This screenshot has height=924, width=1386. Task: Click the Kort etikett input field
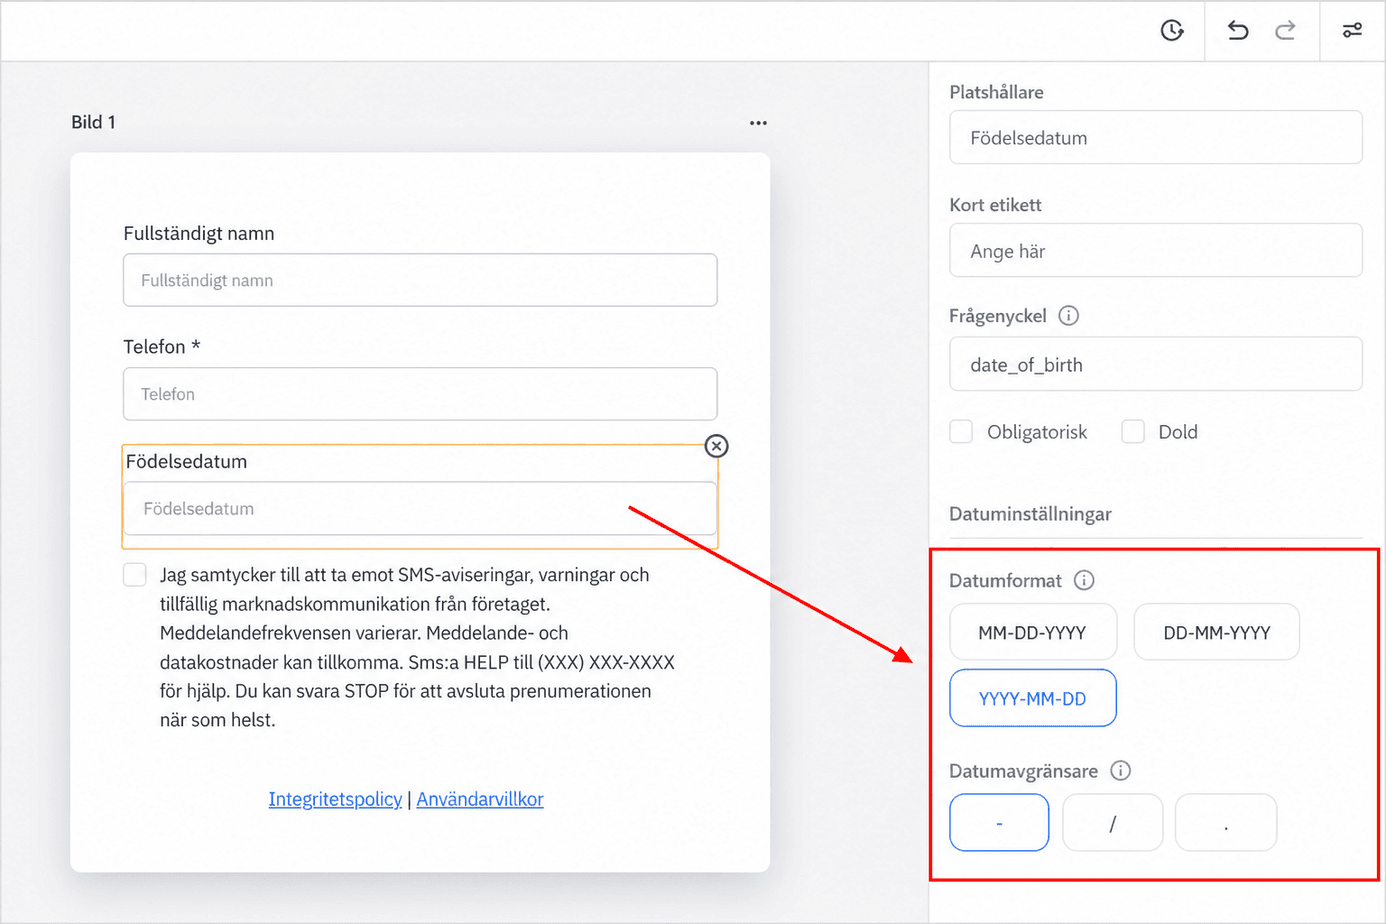pos(1156,250)
